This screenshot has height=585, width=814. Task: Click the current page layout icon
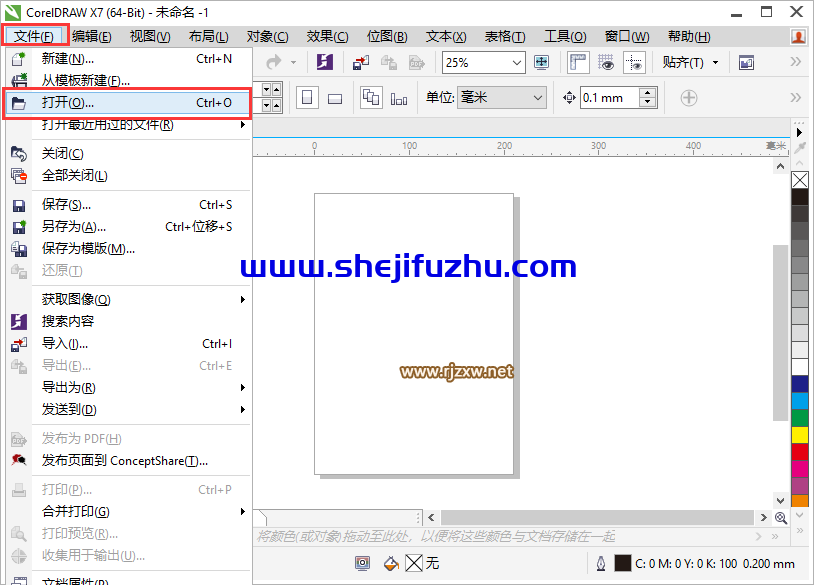[x=399, y=99]
